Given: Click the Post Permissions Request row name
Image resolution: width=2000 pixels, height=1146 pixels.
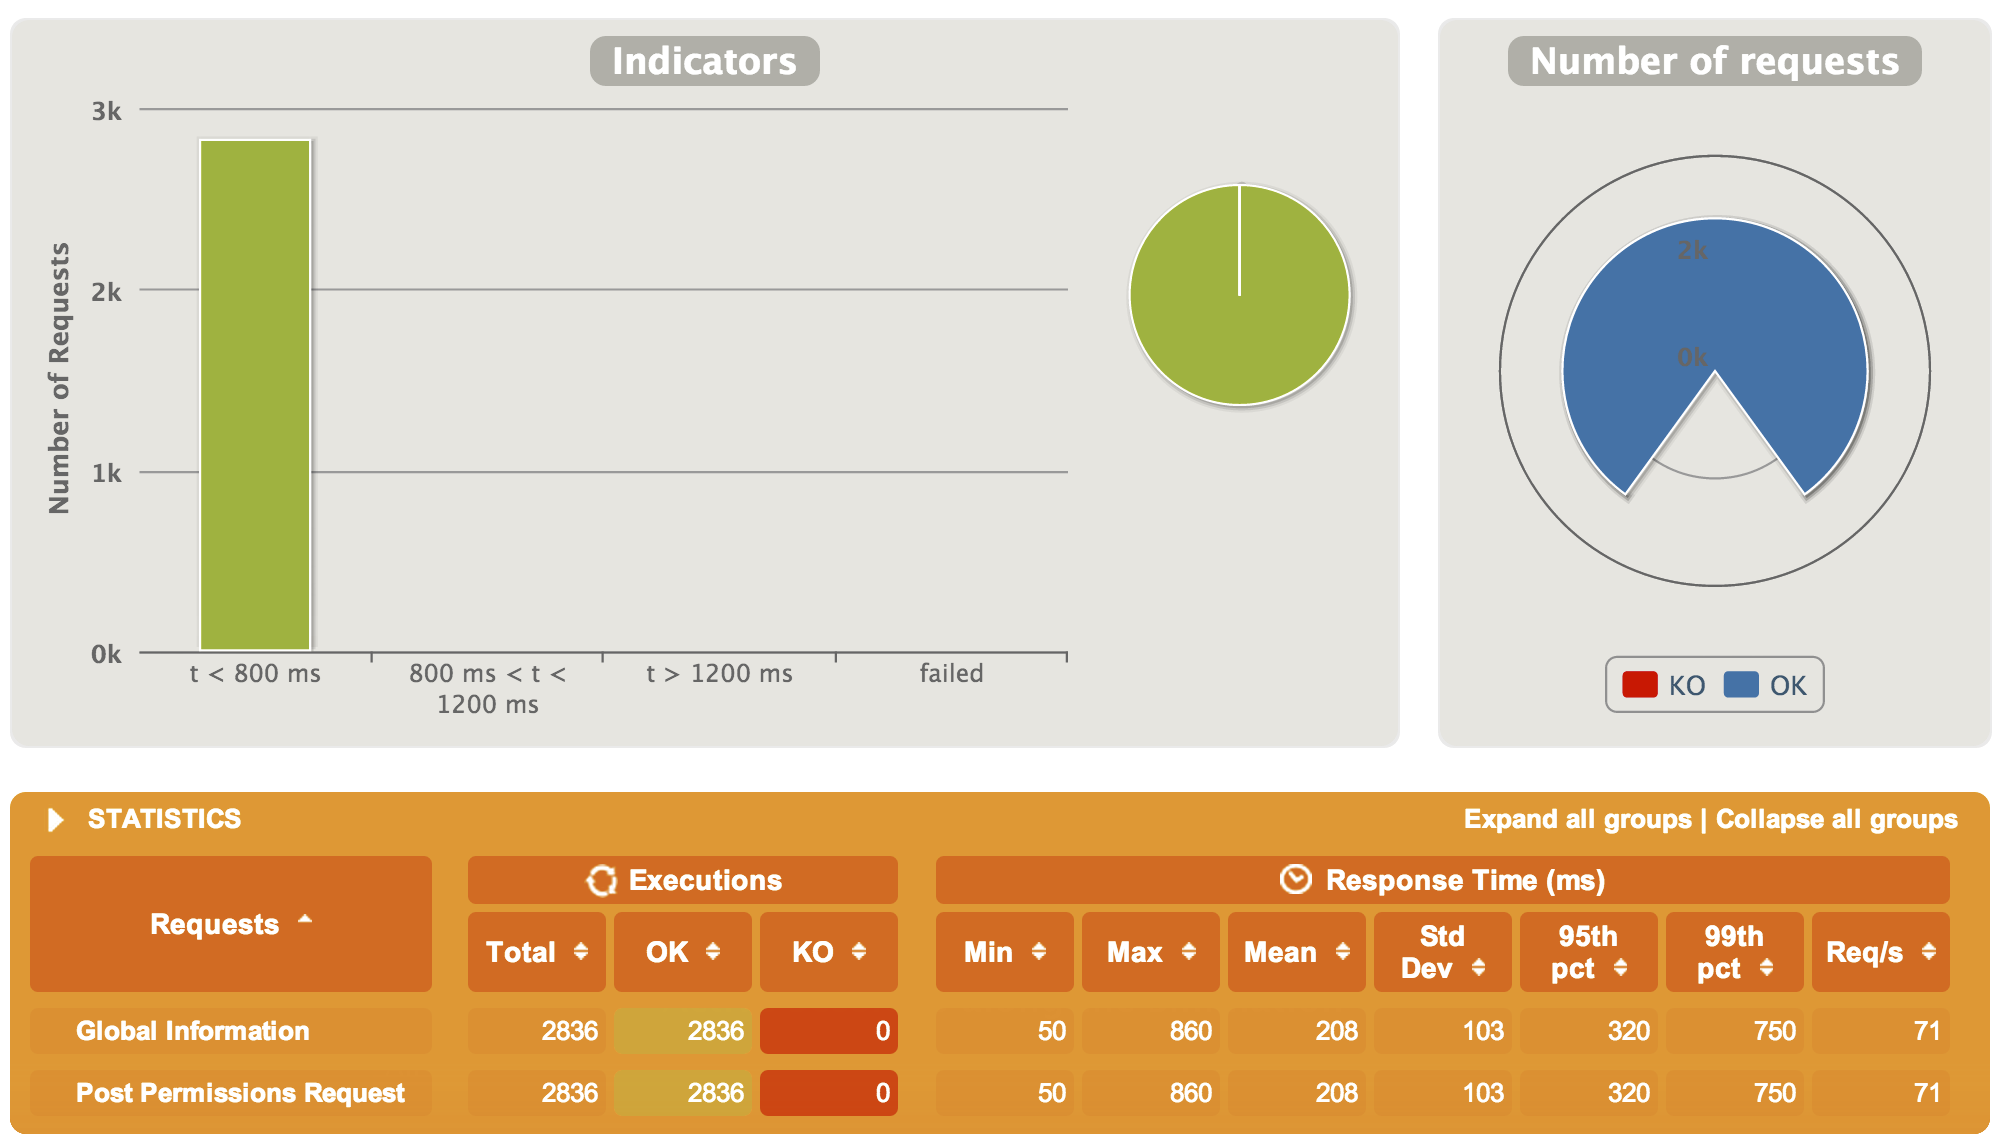Looking at the screenshot, I should 240,1092.
